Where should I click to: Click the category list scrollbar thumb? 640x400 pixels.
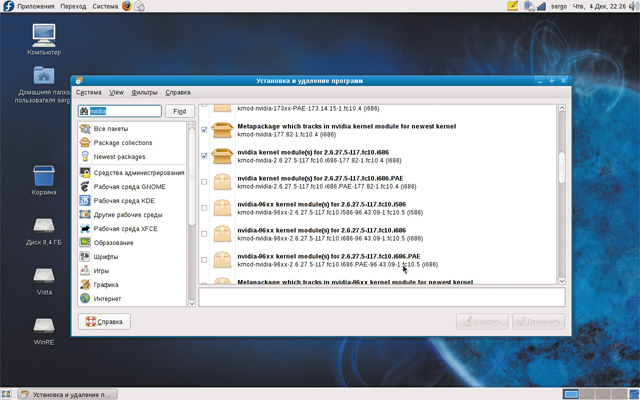click(x=191, y=177)
